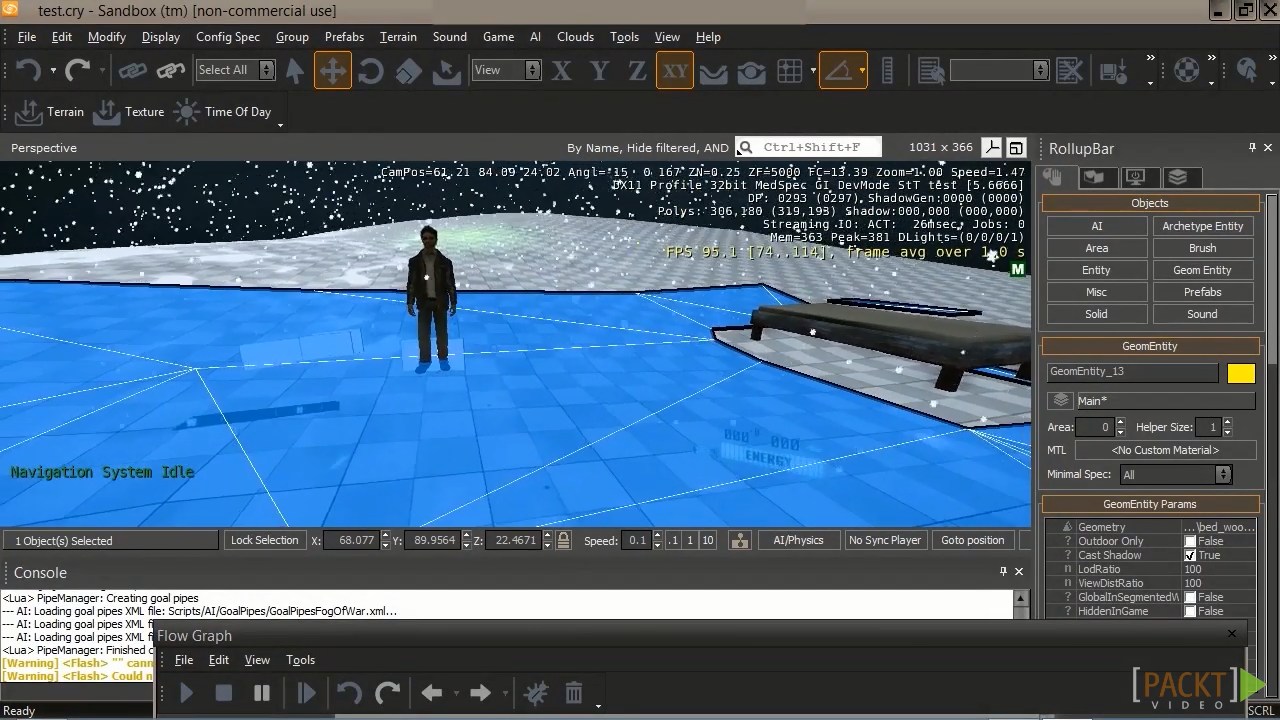Toggle the ruler tool
Screen dimensions: 1280x720
click(x=887, y=71)
